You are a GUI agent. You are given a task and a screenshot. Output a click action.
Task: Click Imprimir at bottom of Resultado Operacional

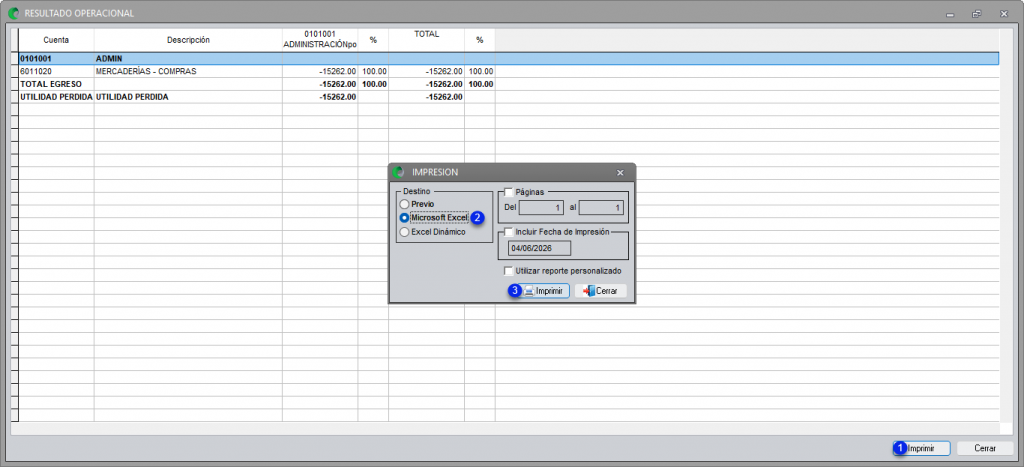921,449
